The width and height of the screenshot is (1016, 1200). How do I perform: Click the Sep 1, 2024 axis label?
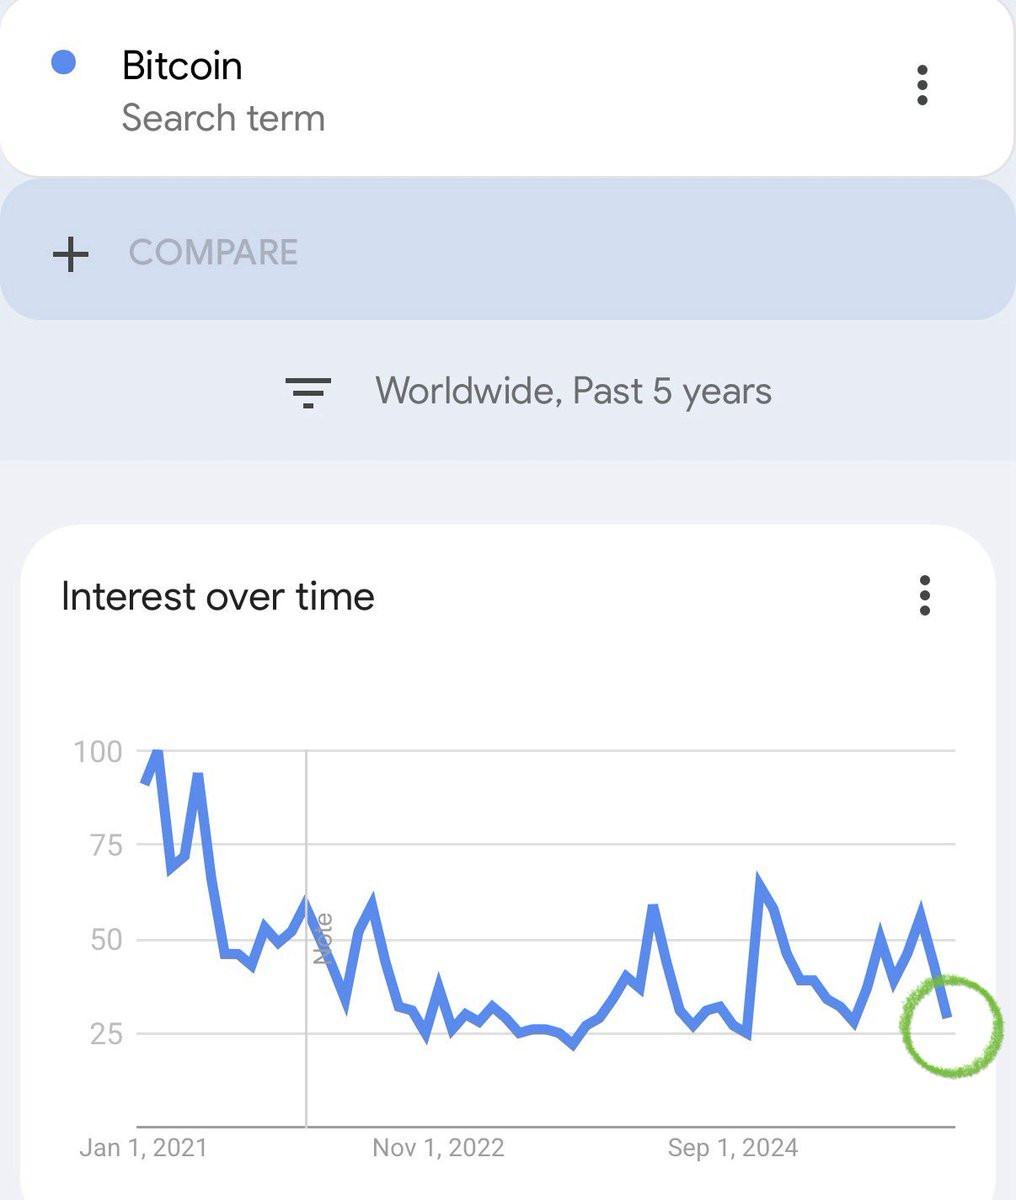[x=733, y=1147]
